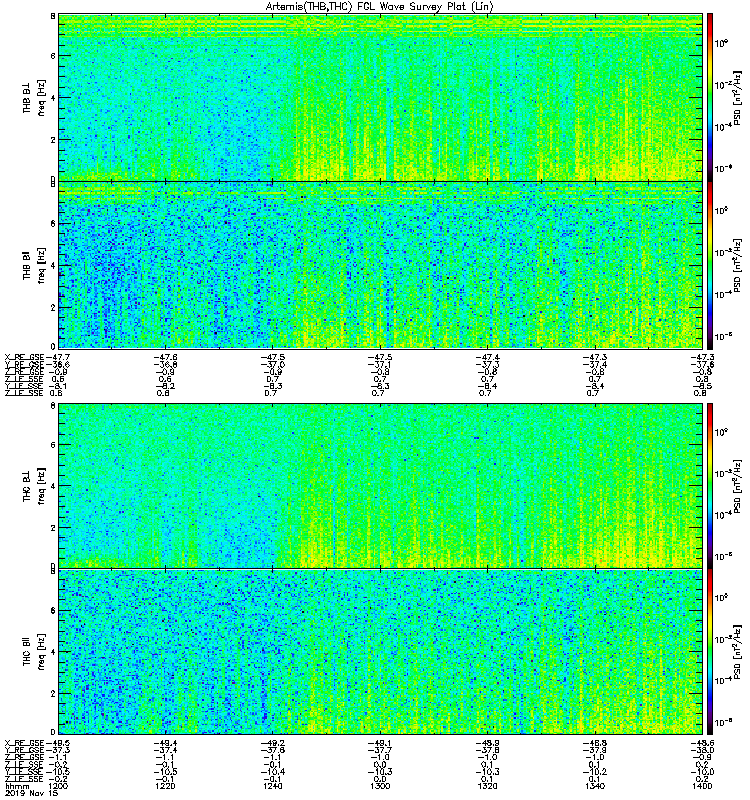The image size is (750, 800).
Task: Select the THB B⊥ axis label
Action: [x=27, y=97]
